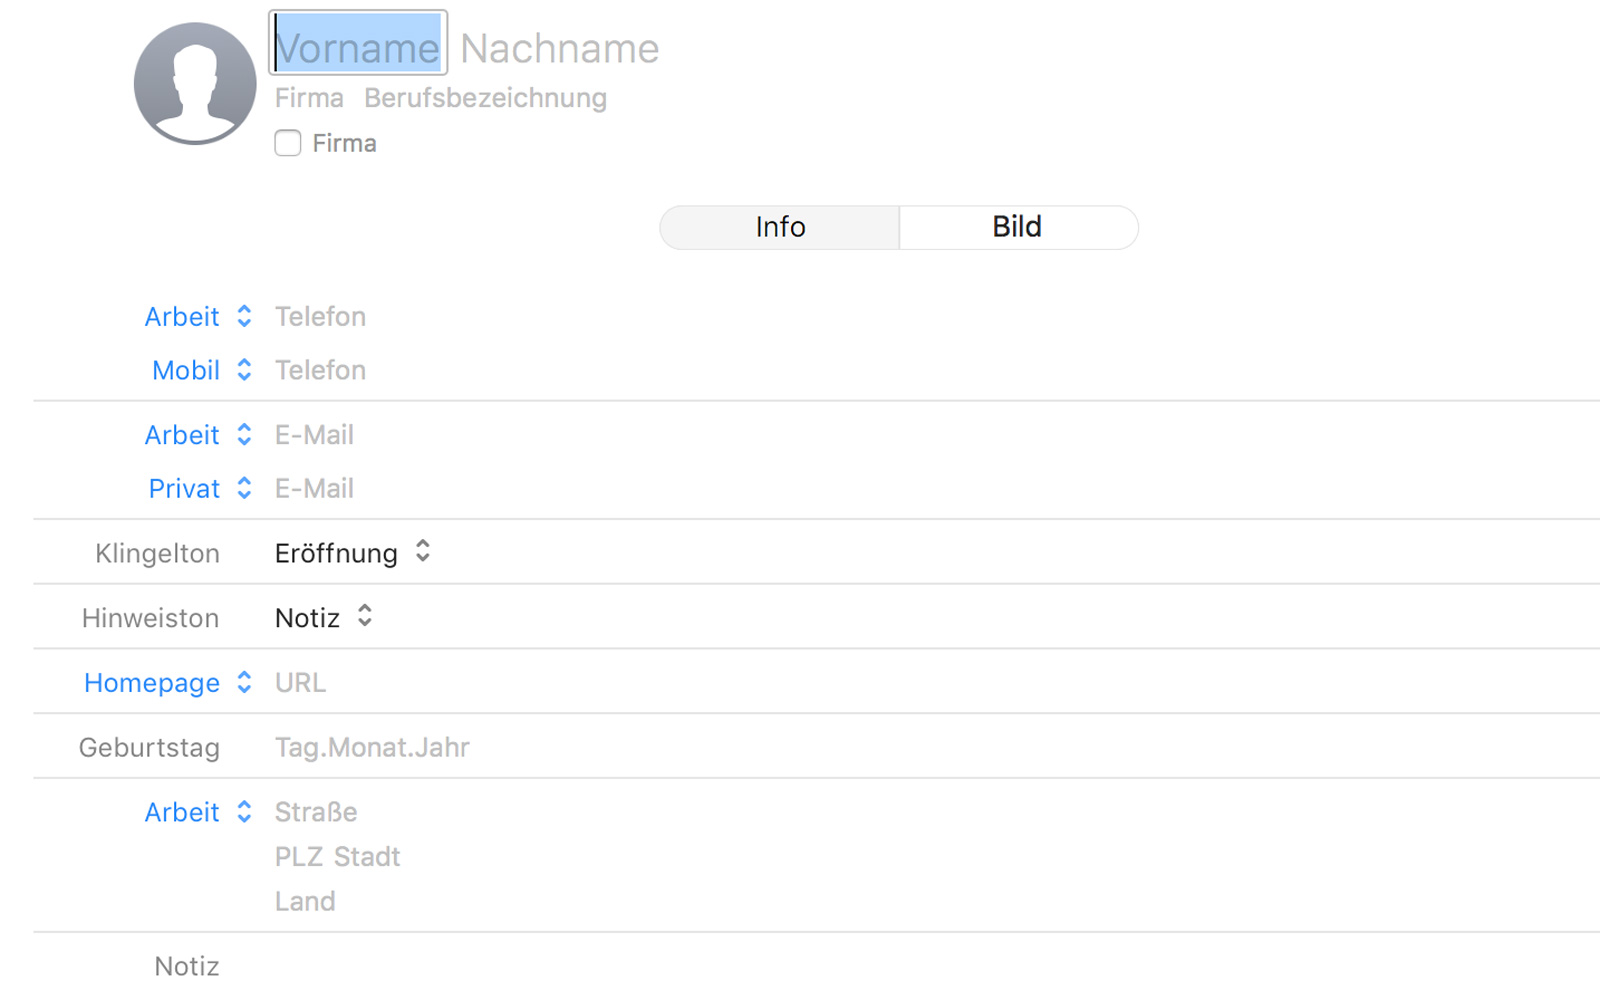Screen dimensions: 1600x1000
Task: Tick the Firma checkbox
Action: (288, 143)
